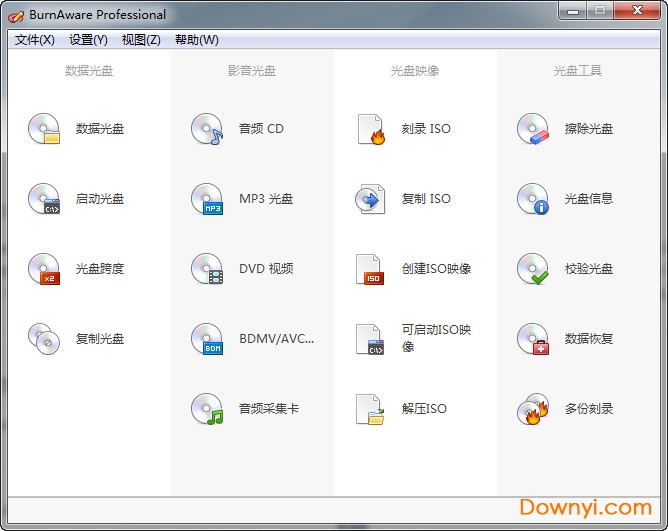This screenshot has width=668, height=531.
Task: Click the 启动光盘 boot disc icon
Action: (44, 199)
